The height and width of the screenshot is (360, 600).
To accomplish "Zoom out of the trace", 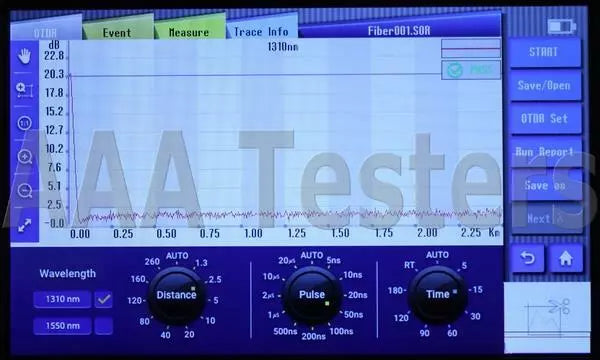I will 24,190.
